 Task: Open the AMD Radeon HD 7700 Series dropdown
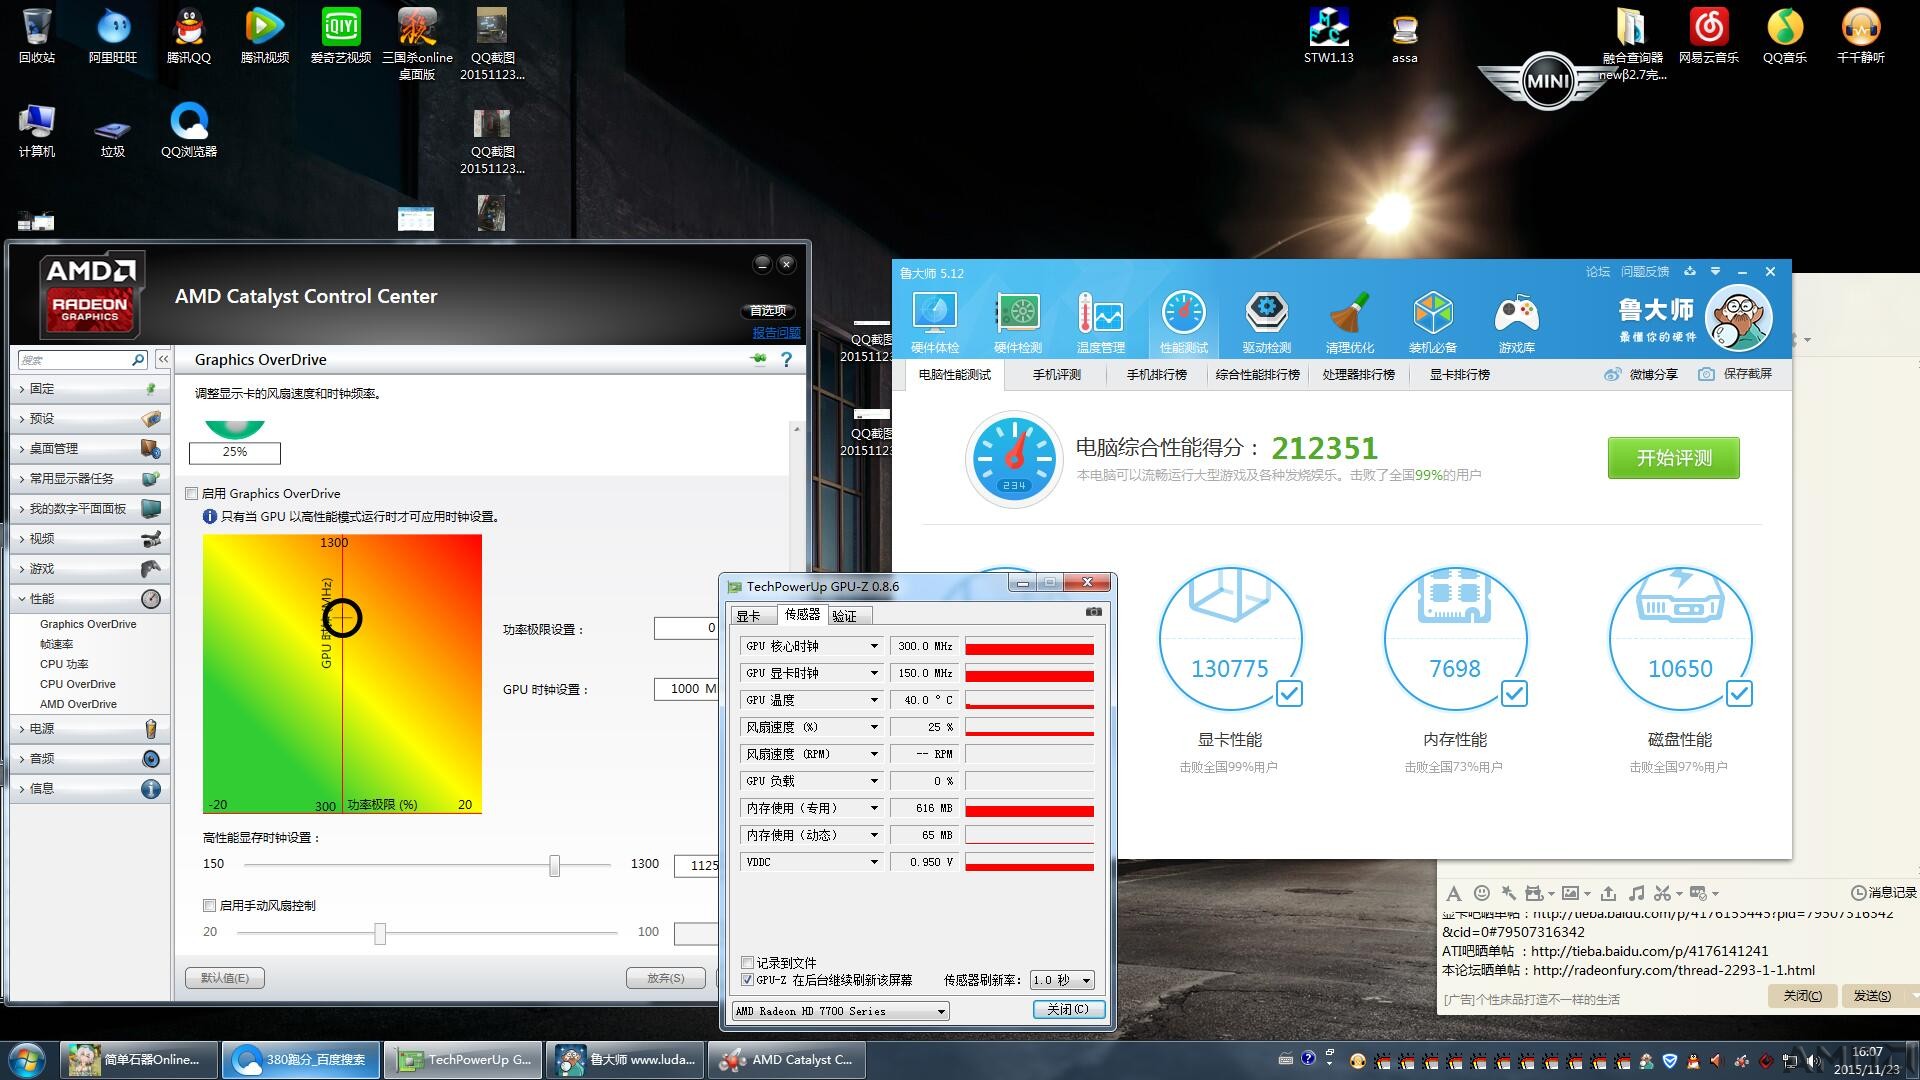[x=840, y=1011]
